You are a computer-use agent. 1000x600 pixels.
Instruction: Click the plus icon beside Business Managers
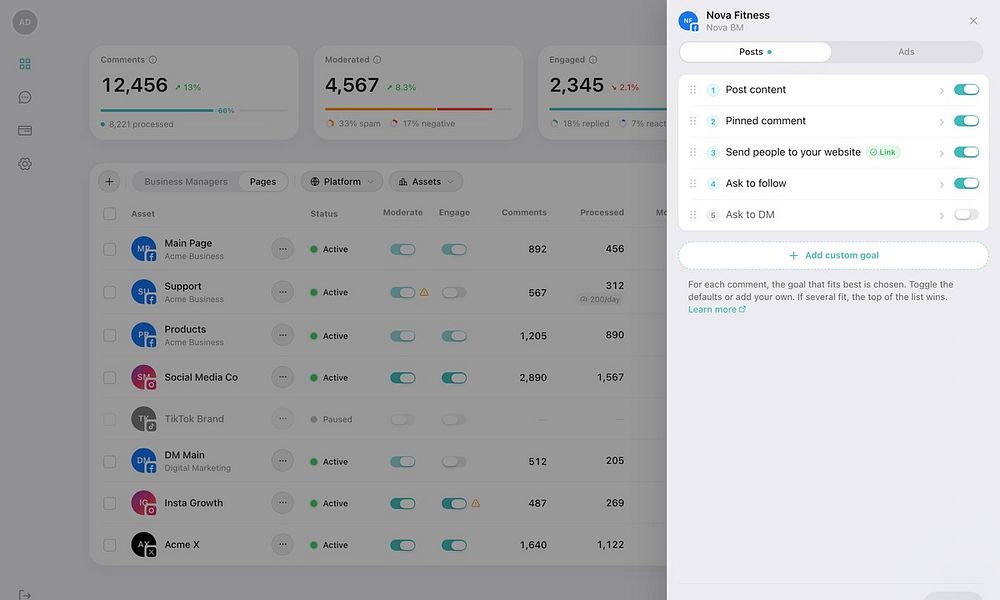click(109, 182)
